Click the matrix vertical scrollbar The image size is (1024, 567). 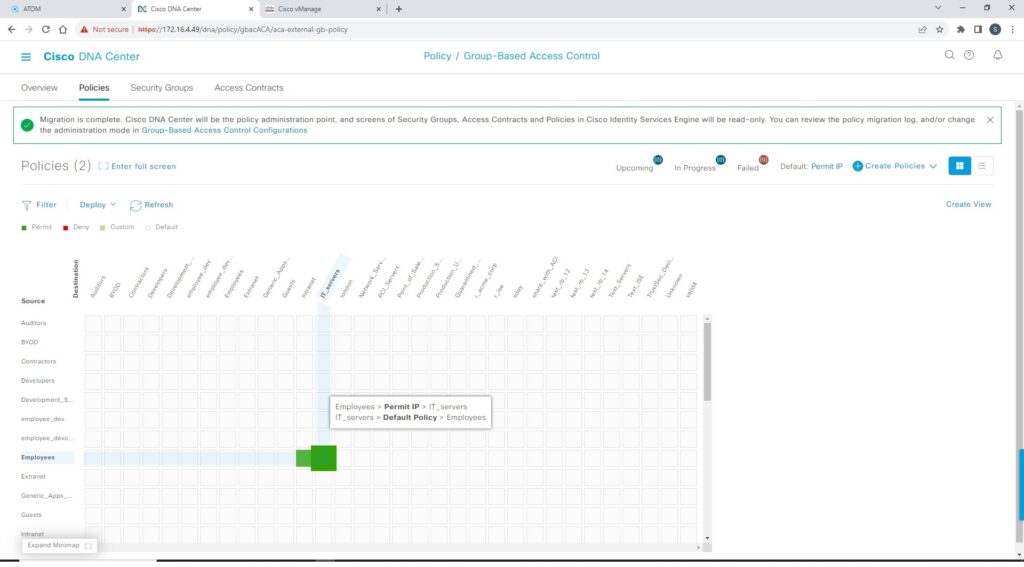(707, 362)
